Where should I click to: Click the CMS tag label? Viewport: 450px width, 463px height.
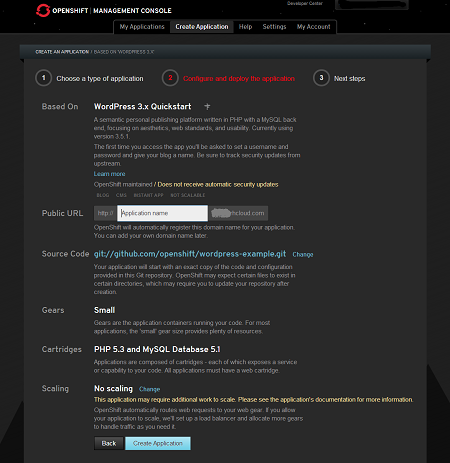point(121,195)
